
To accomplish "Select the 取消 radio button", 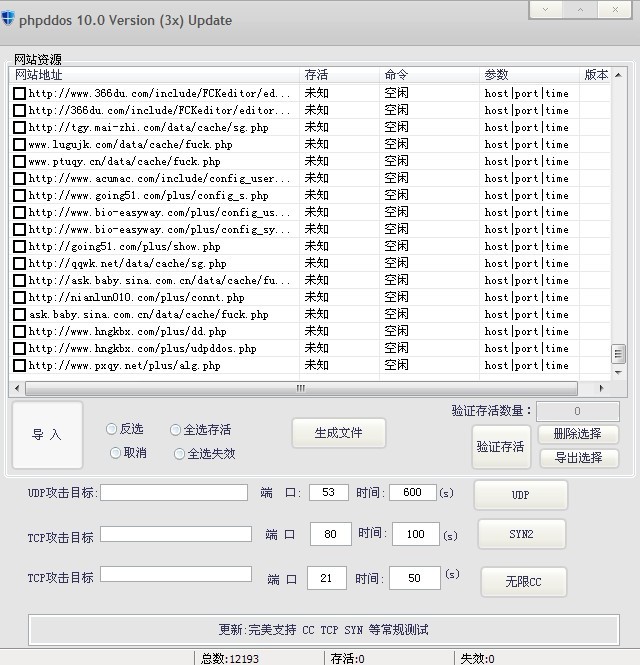I will pos(115,453).
